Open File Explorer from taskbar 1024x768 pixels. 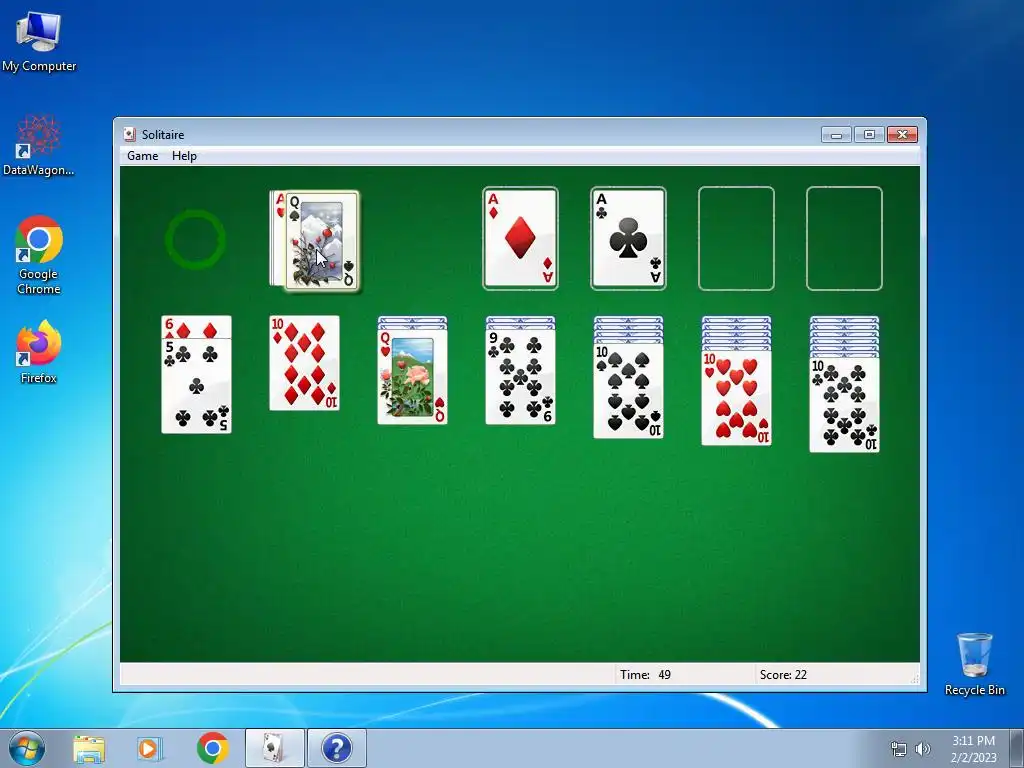89,748
